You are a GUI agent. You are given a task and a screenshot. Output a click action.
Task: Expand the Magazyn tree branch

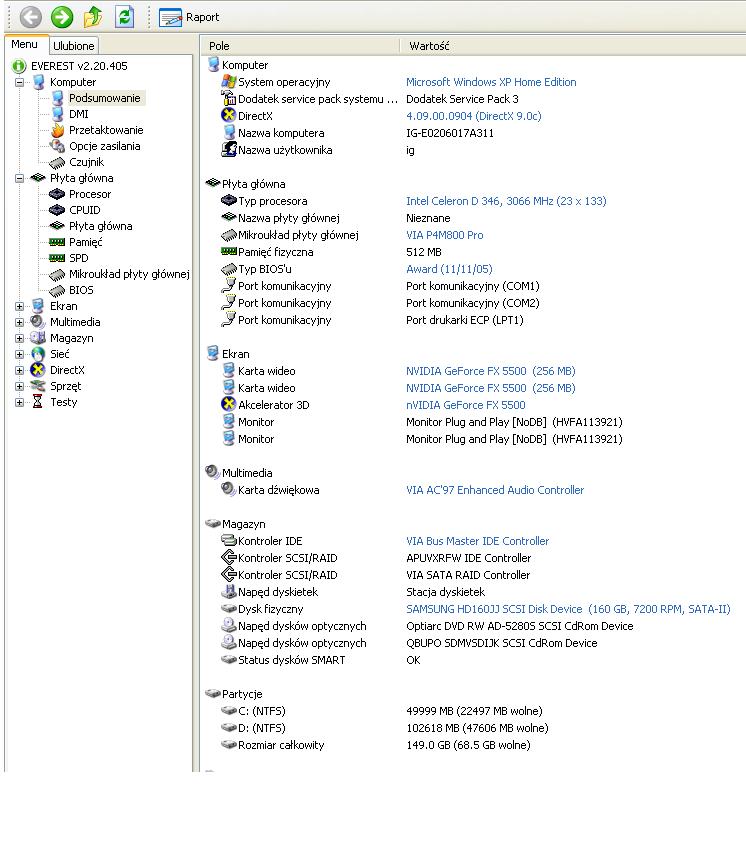20,338
